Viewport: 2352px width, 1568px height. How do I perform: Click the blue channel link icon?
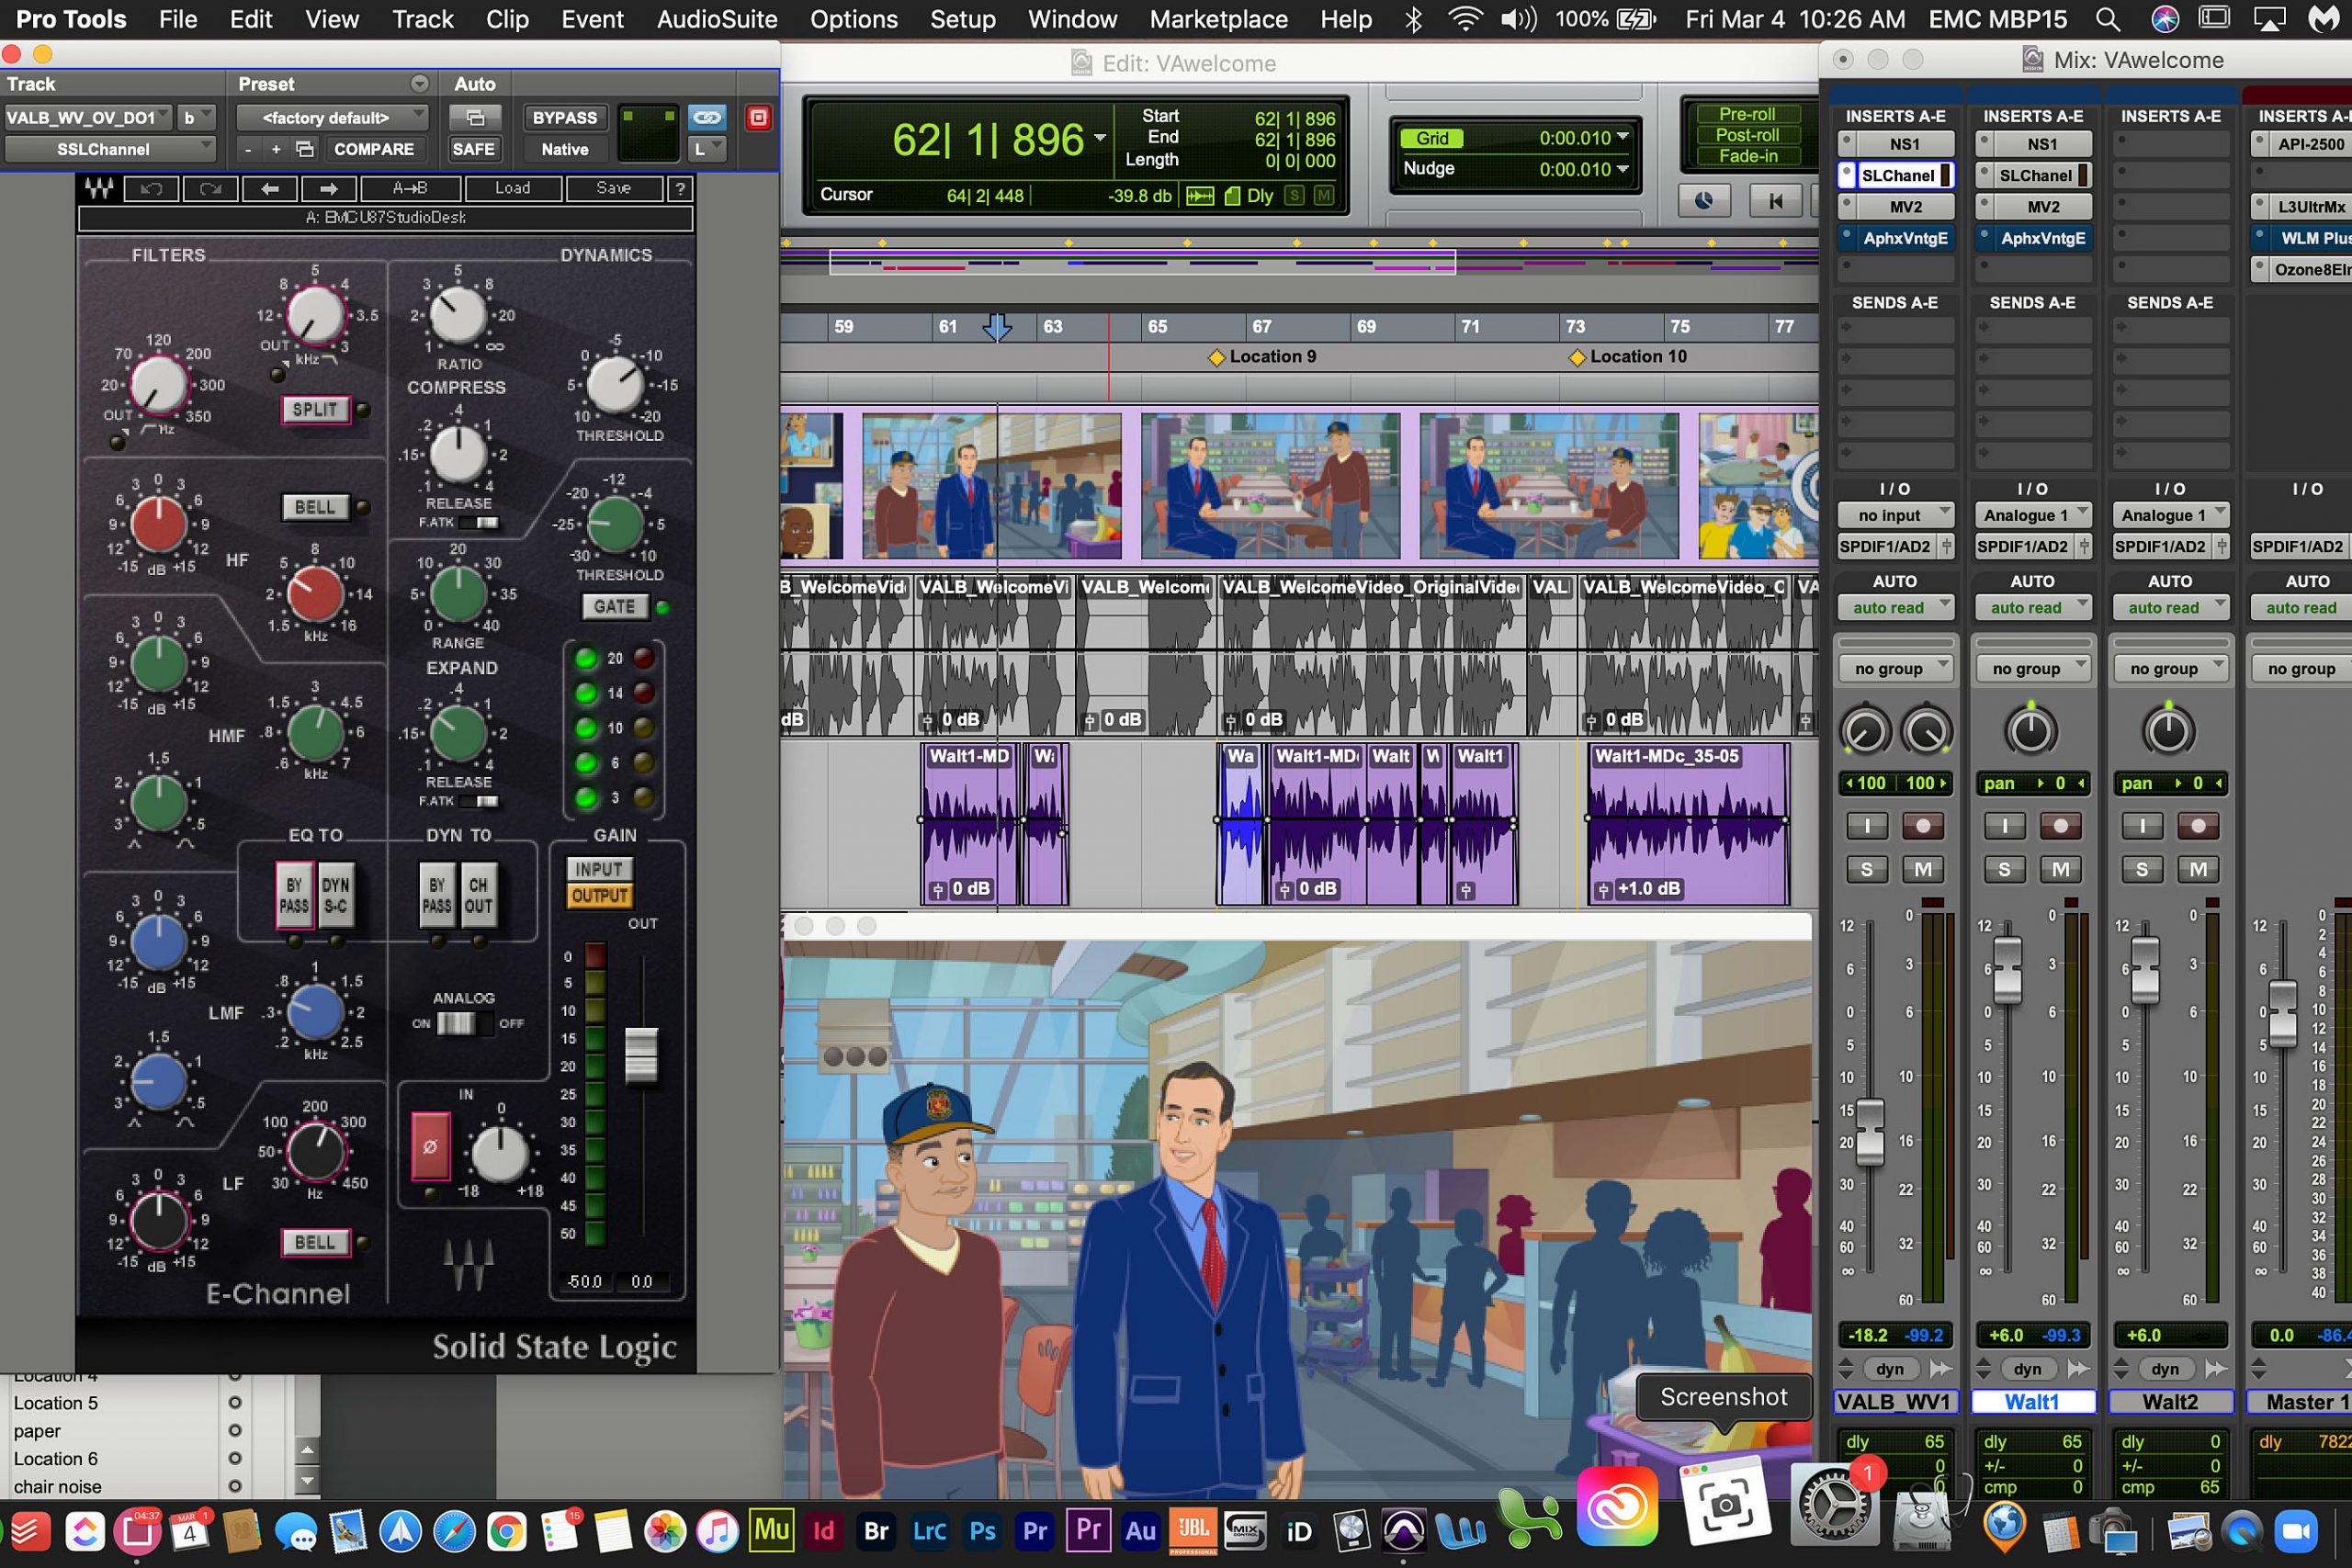tap(707, 118)
